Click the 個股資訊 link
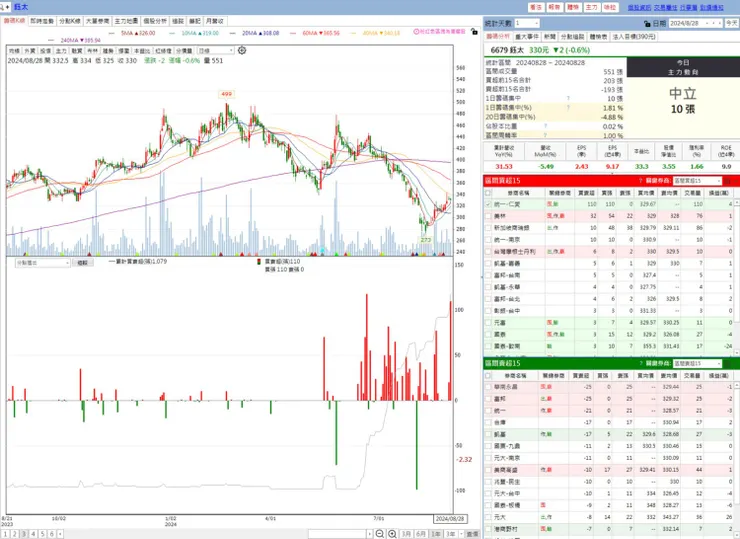This screenshot has width=740, height=539. [639, 8]
